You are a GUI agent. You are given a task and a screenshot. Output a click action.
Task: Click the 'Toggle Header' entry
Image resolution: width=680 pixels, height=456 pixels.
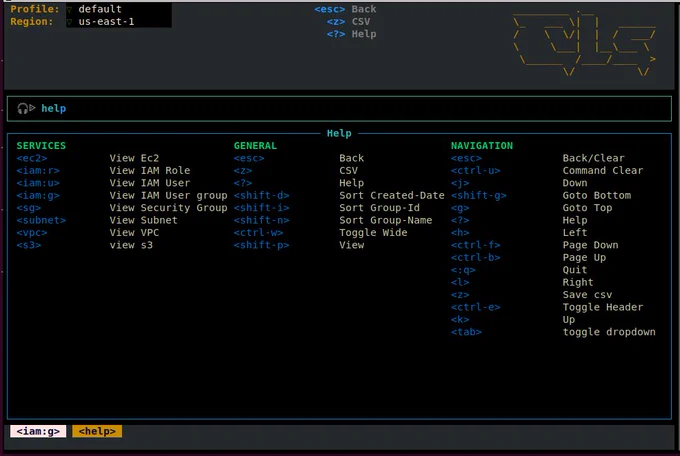(x=603, y=307)
